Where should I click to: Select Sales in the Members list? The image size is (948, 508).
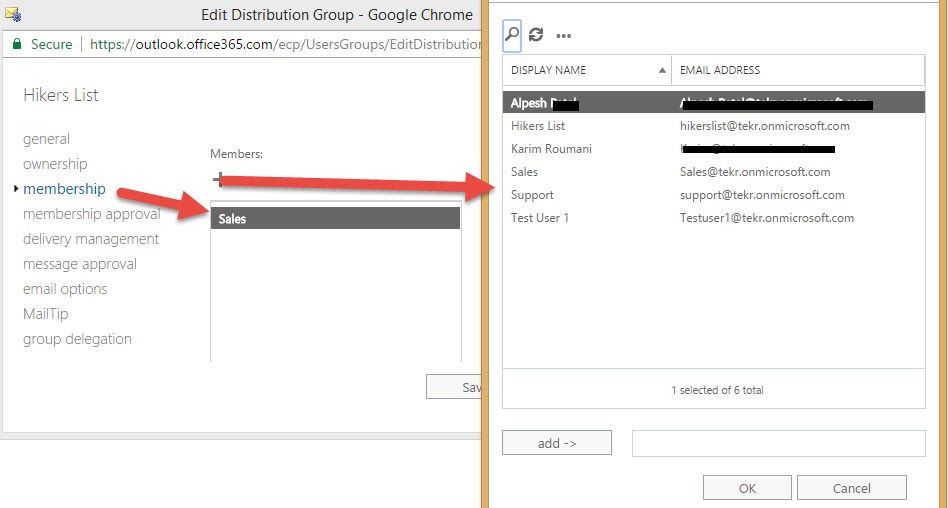[336, 218]
